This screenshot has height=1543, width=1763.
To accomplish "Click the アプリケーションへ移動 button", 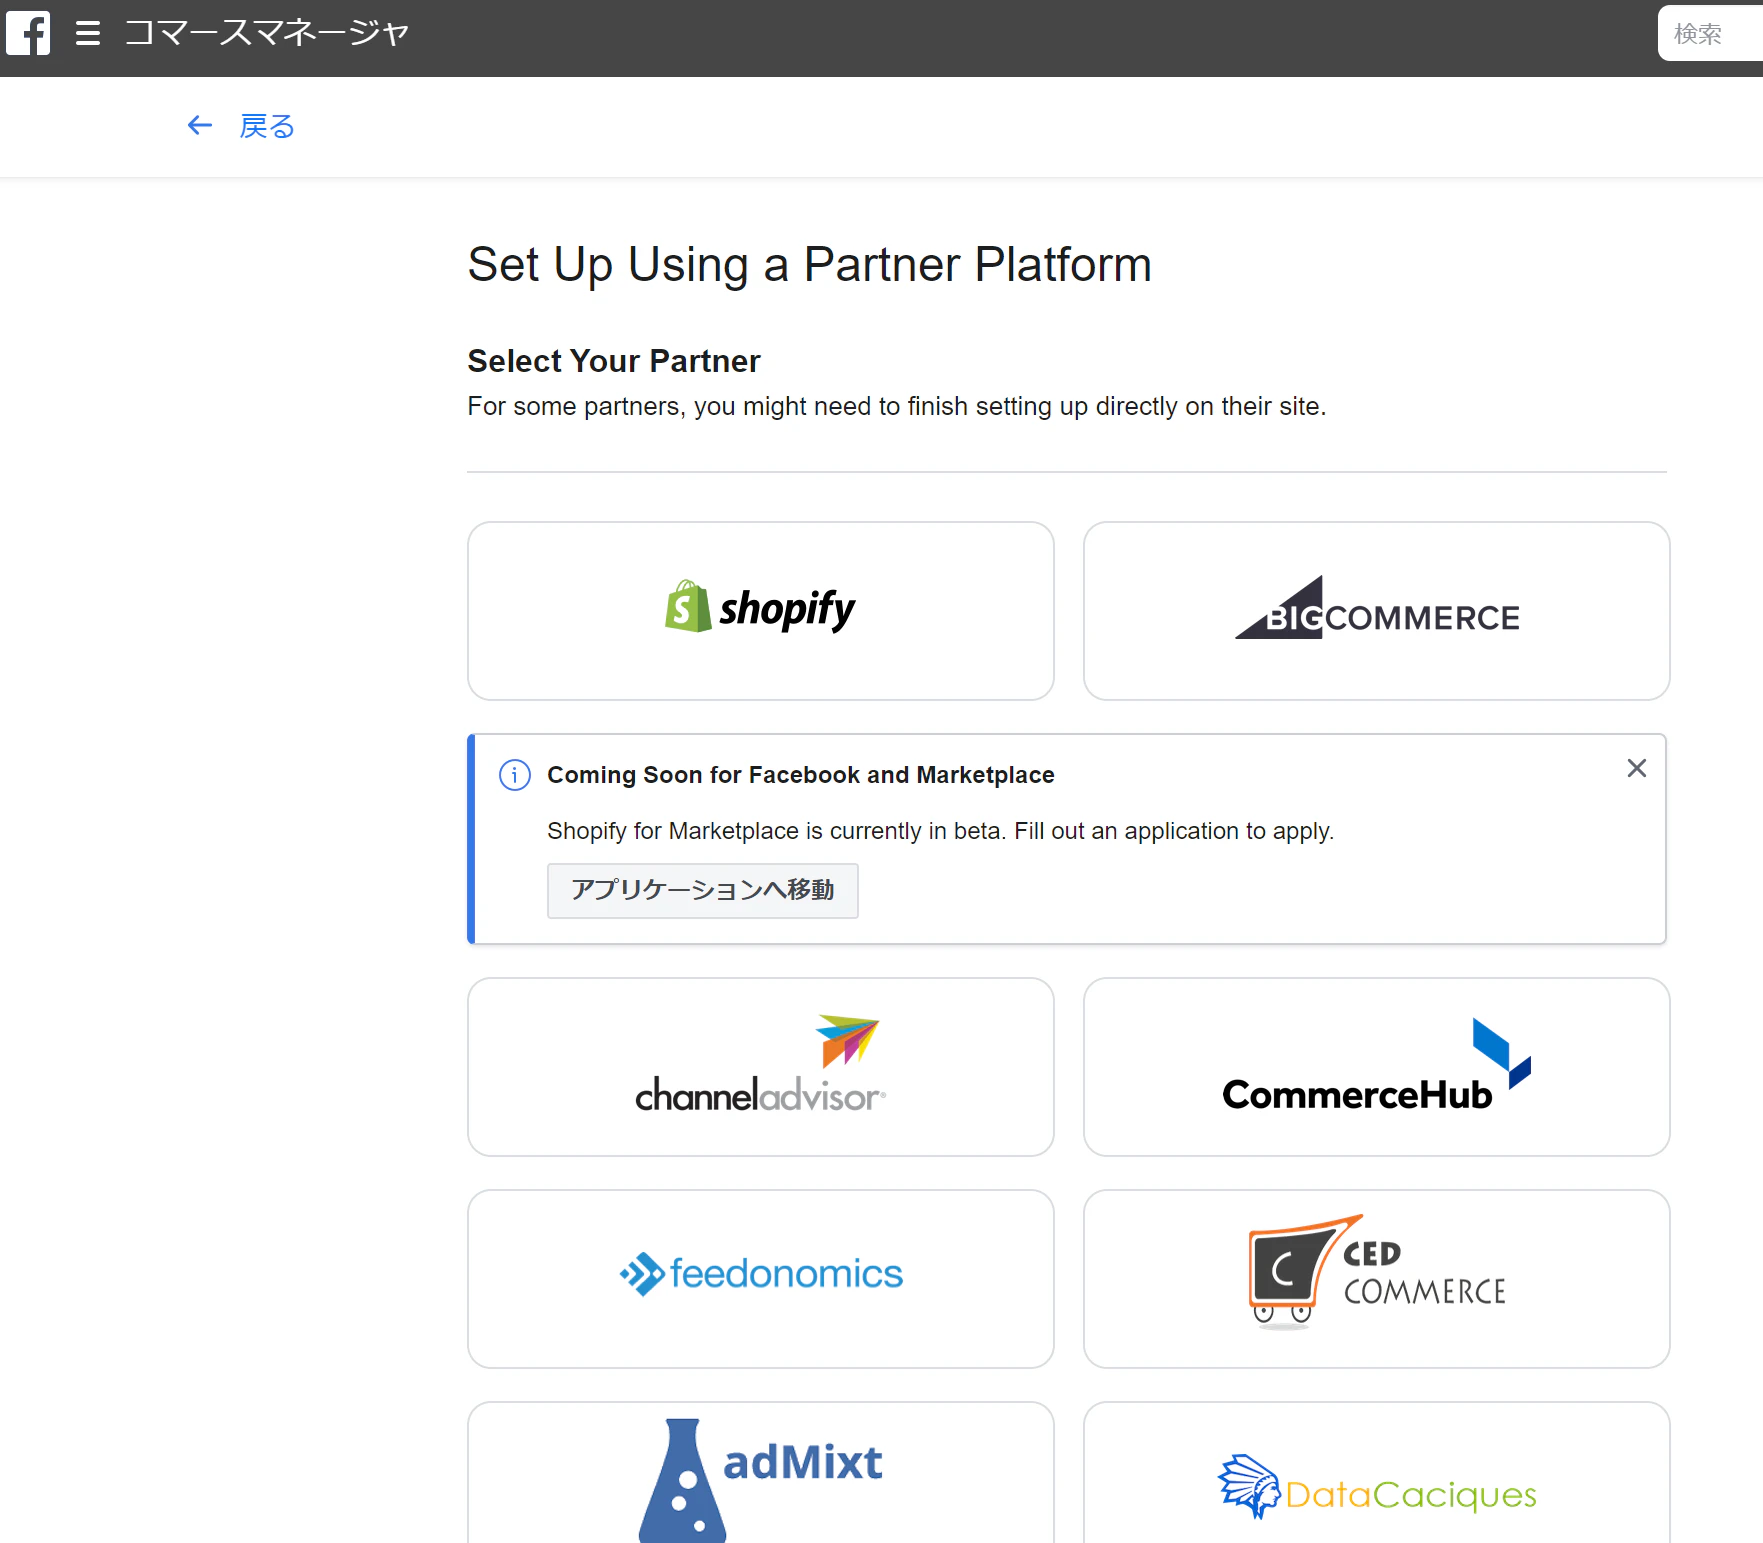I will pyautogui.click(x=703, y=890).
